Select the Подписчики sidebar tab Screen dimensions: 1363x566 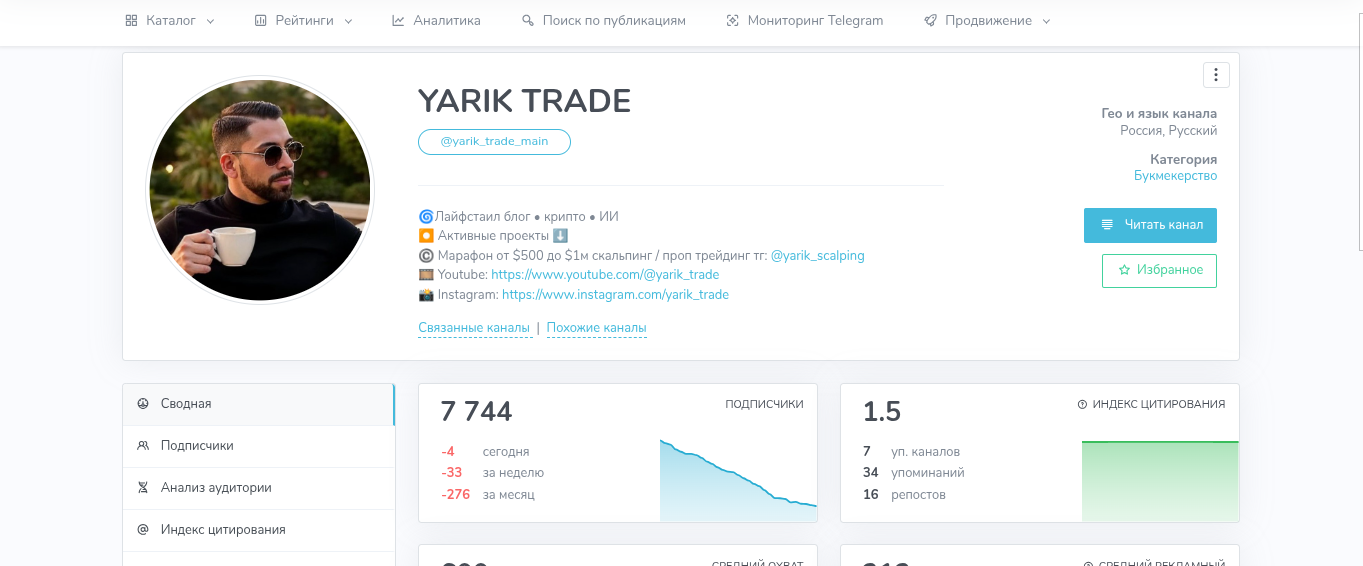pos(259,446)
